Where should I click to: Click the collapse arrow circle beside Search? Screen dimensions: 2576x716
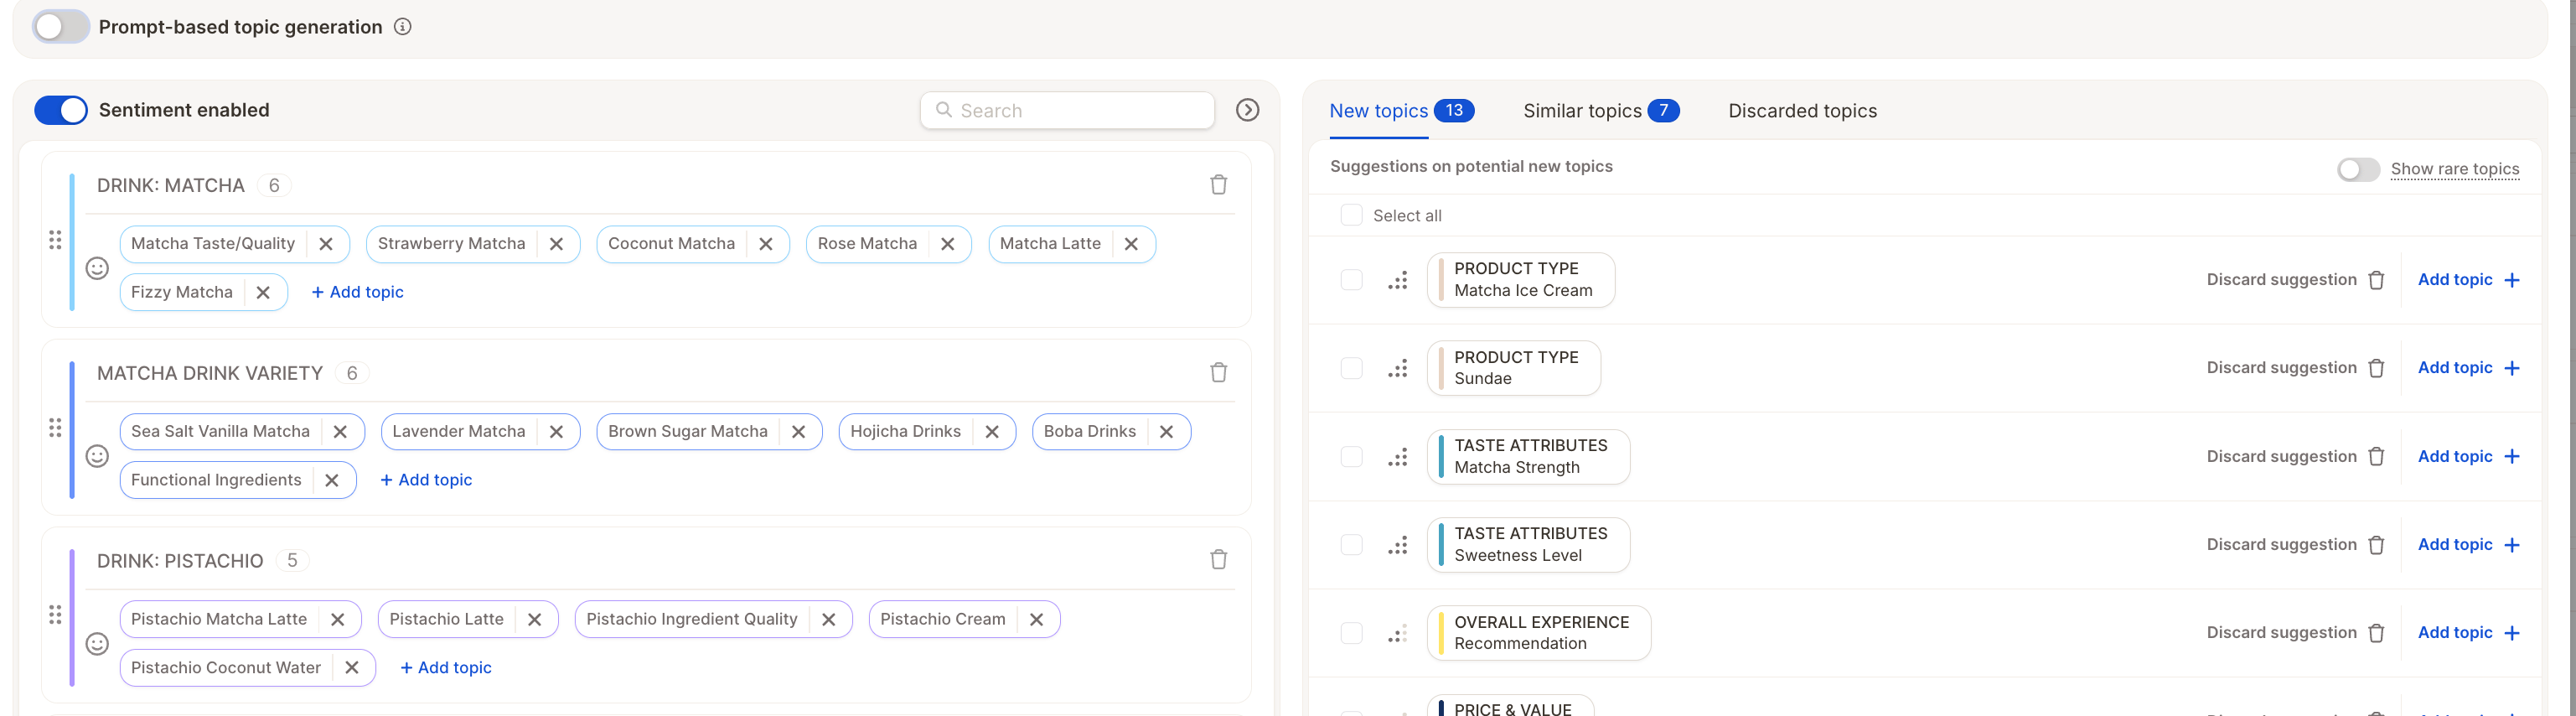(x=1247, y=110)
